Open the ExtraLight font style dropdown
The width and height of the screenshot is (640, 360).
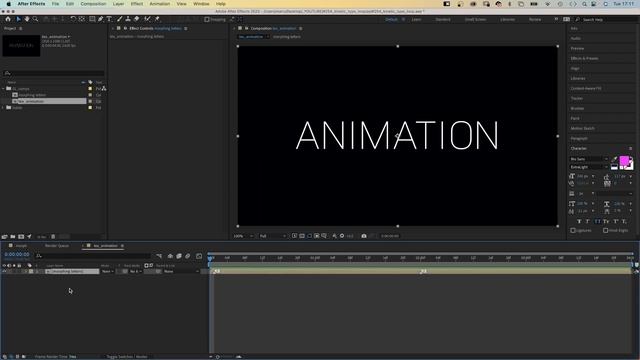click(x=589, y=167)
